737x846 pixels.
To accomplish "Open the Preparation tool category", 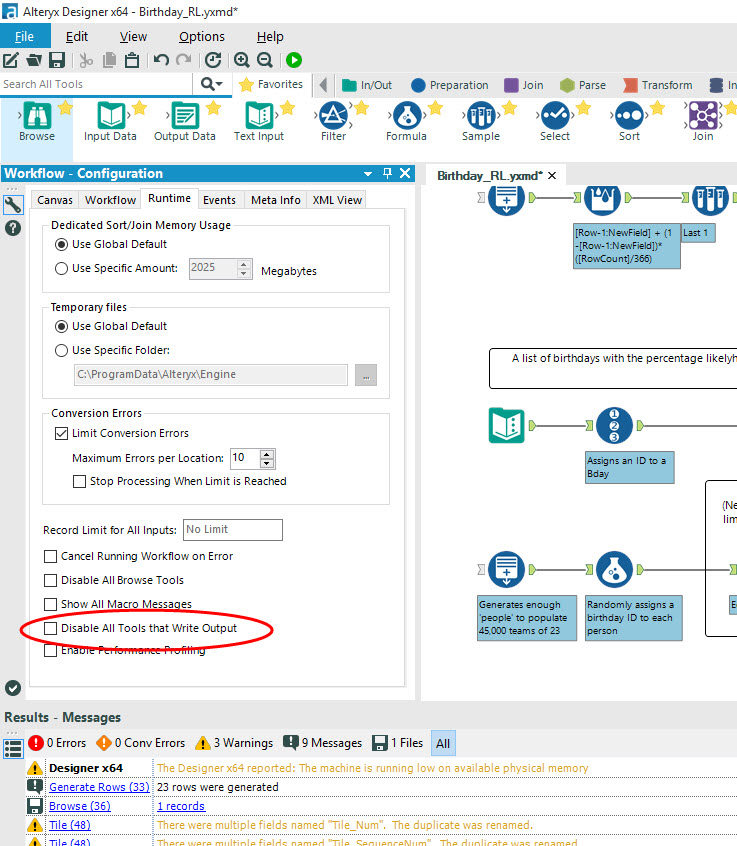I will 449,85.
